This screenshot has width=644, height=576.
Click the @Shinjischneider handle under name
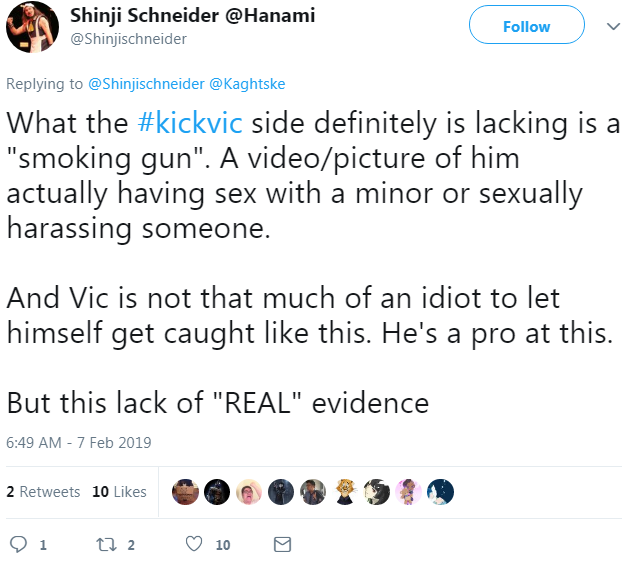129,39
